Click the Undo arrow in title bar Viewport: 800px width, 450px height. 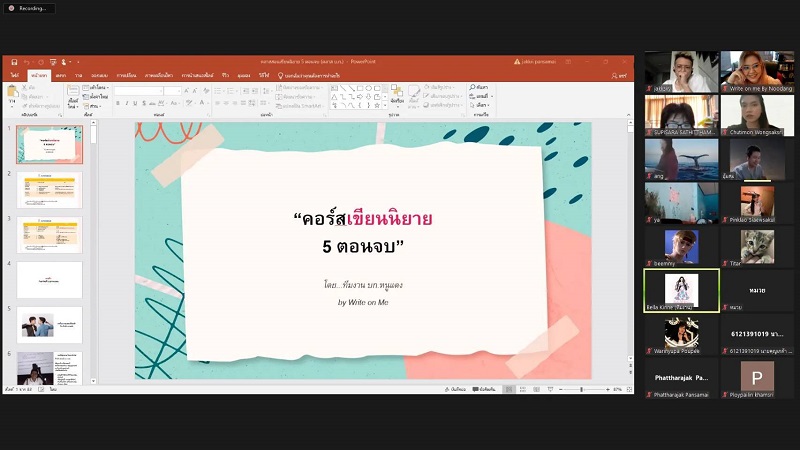[28, 62]
